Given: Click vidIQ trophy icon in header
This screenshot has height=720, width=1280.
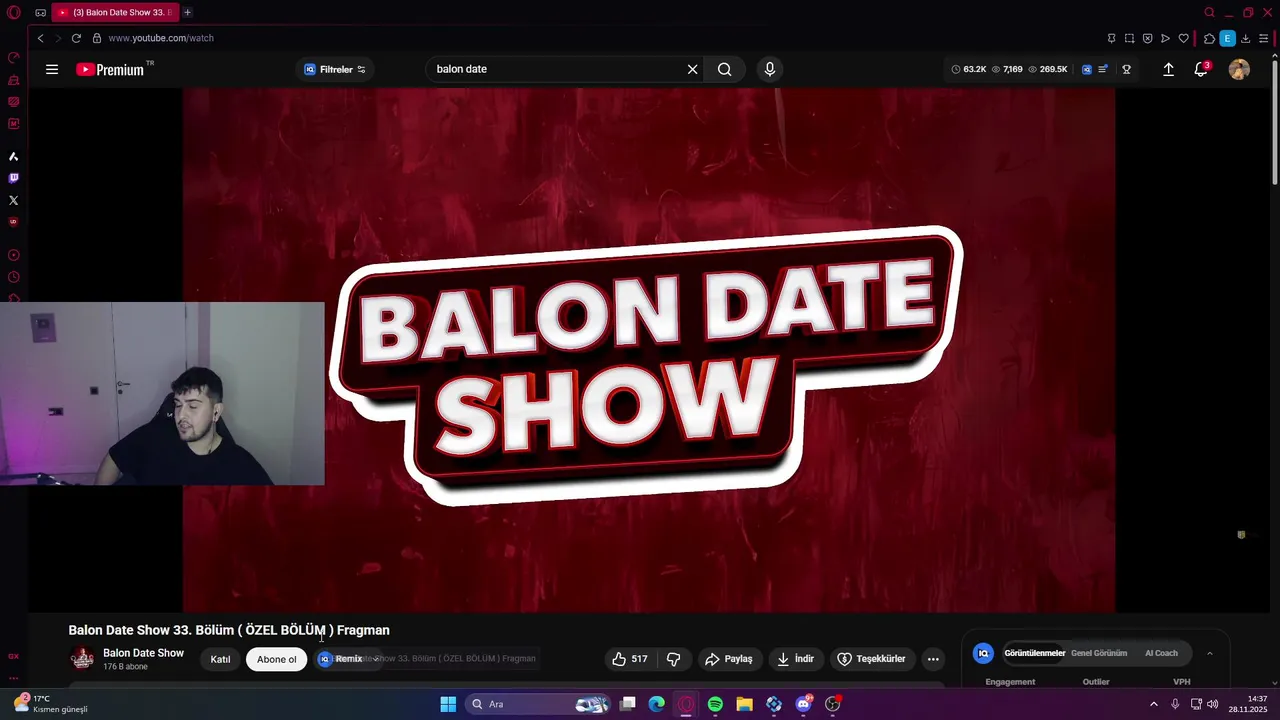Looking at the screenshot, I should coord(1126,69).
